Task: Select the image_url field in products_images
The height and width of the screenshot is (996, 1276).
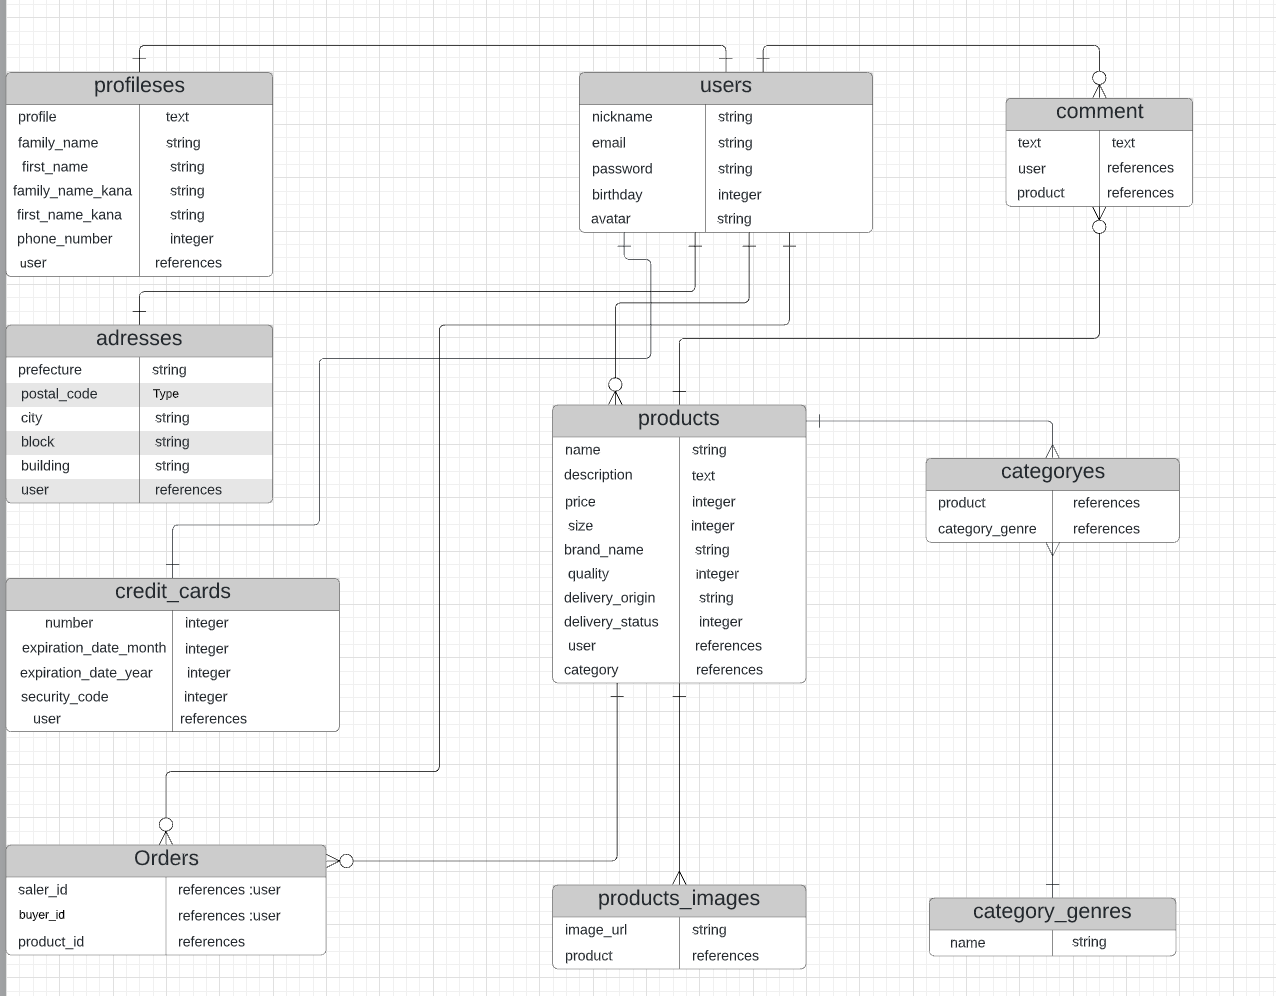Action: pos(596,930)
